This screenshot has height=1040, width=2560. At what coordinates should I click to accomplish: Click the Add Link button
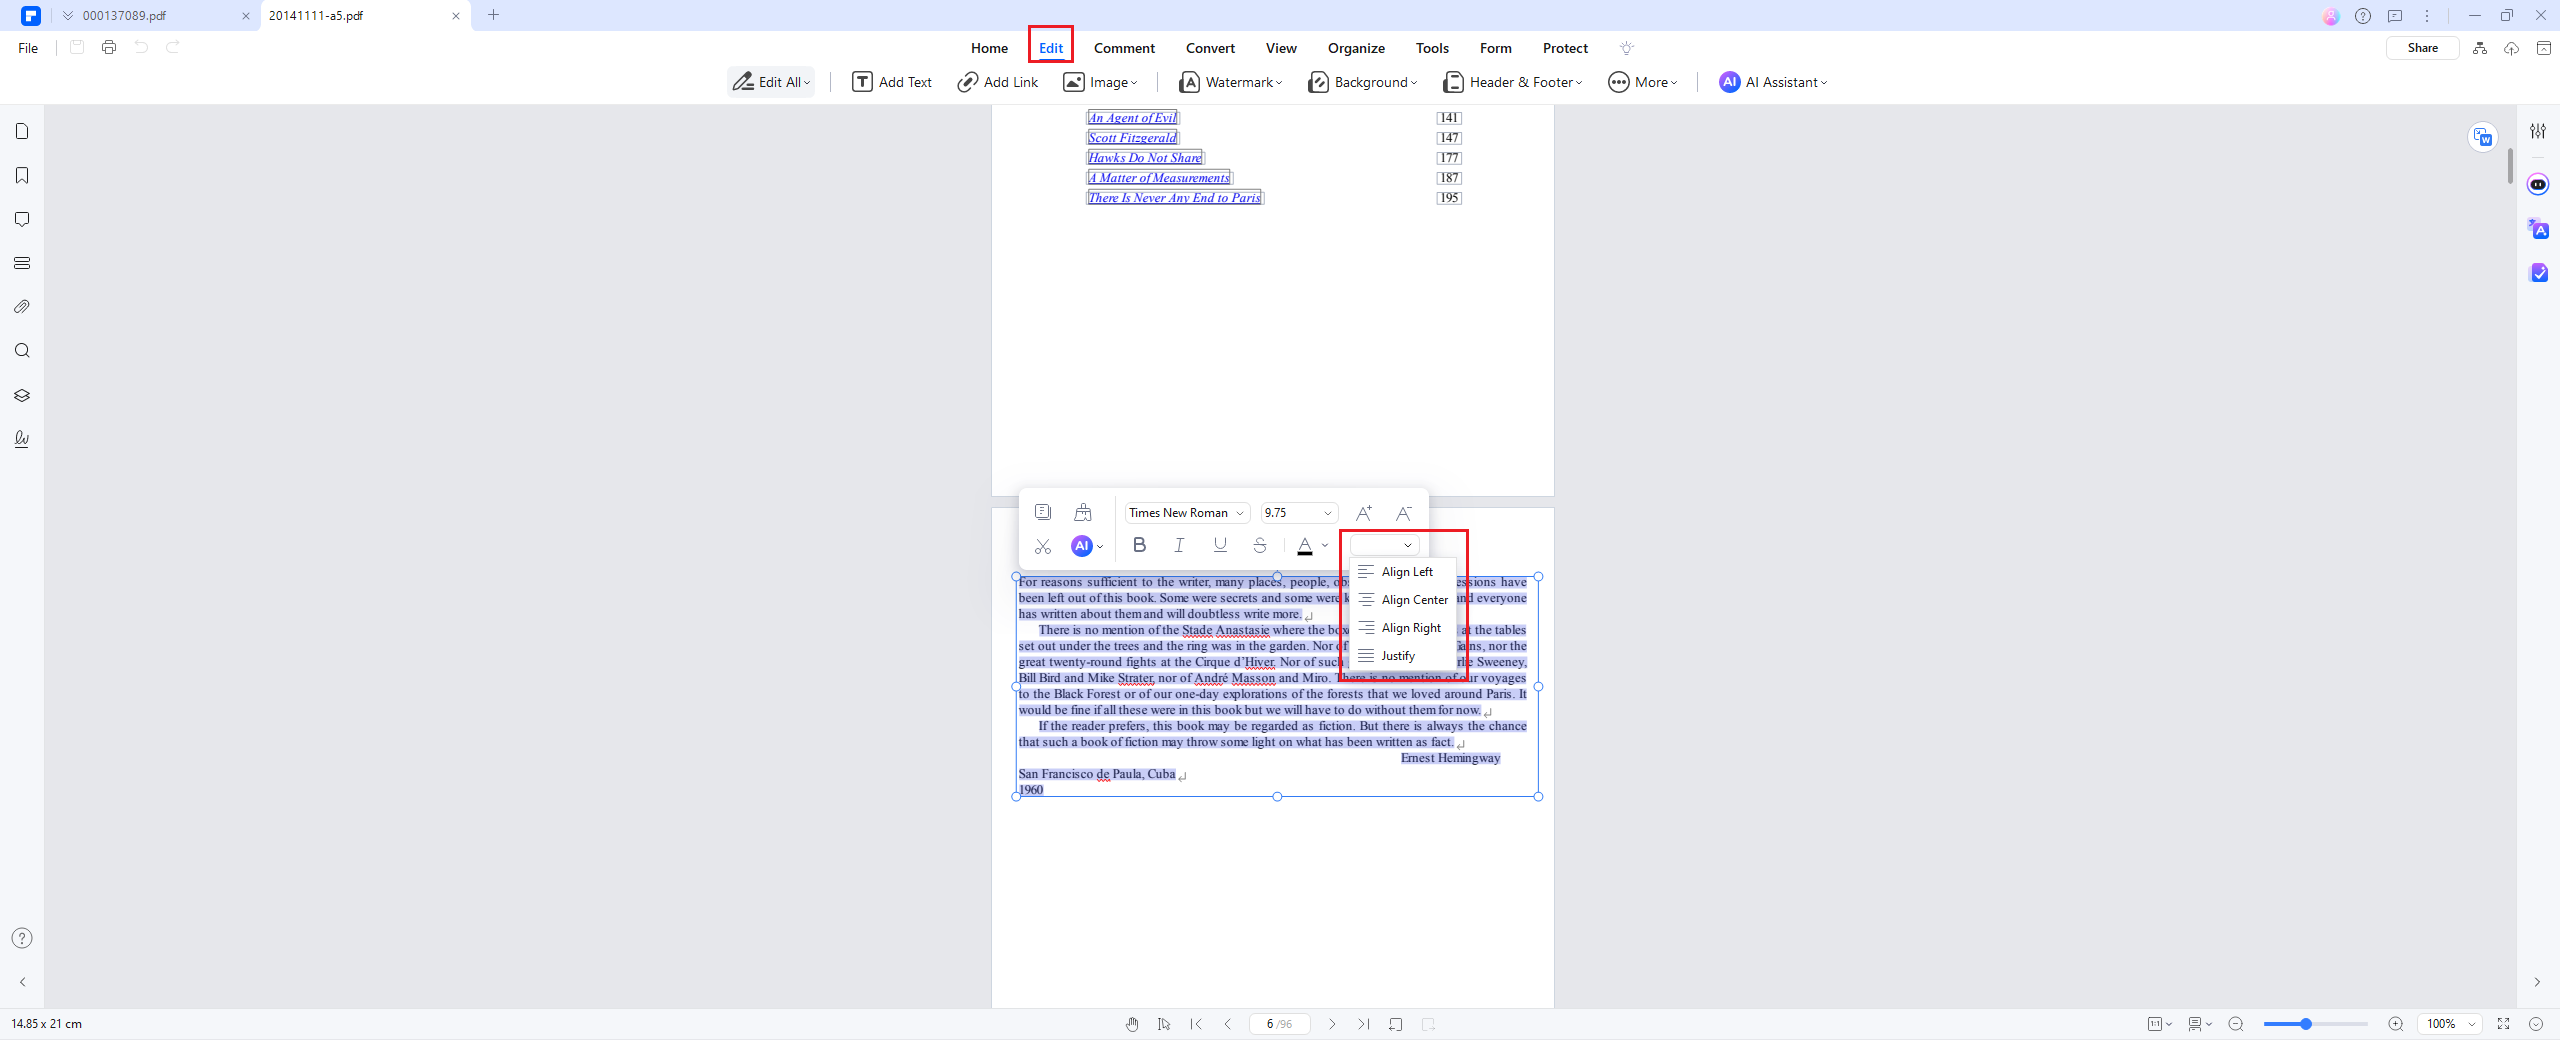point(998,82)
